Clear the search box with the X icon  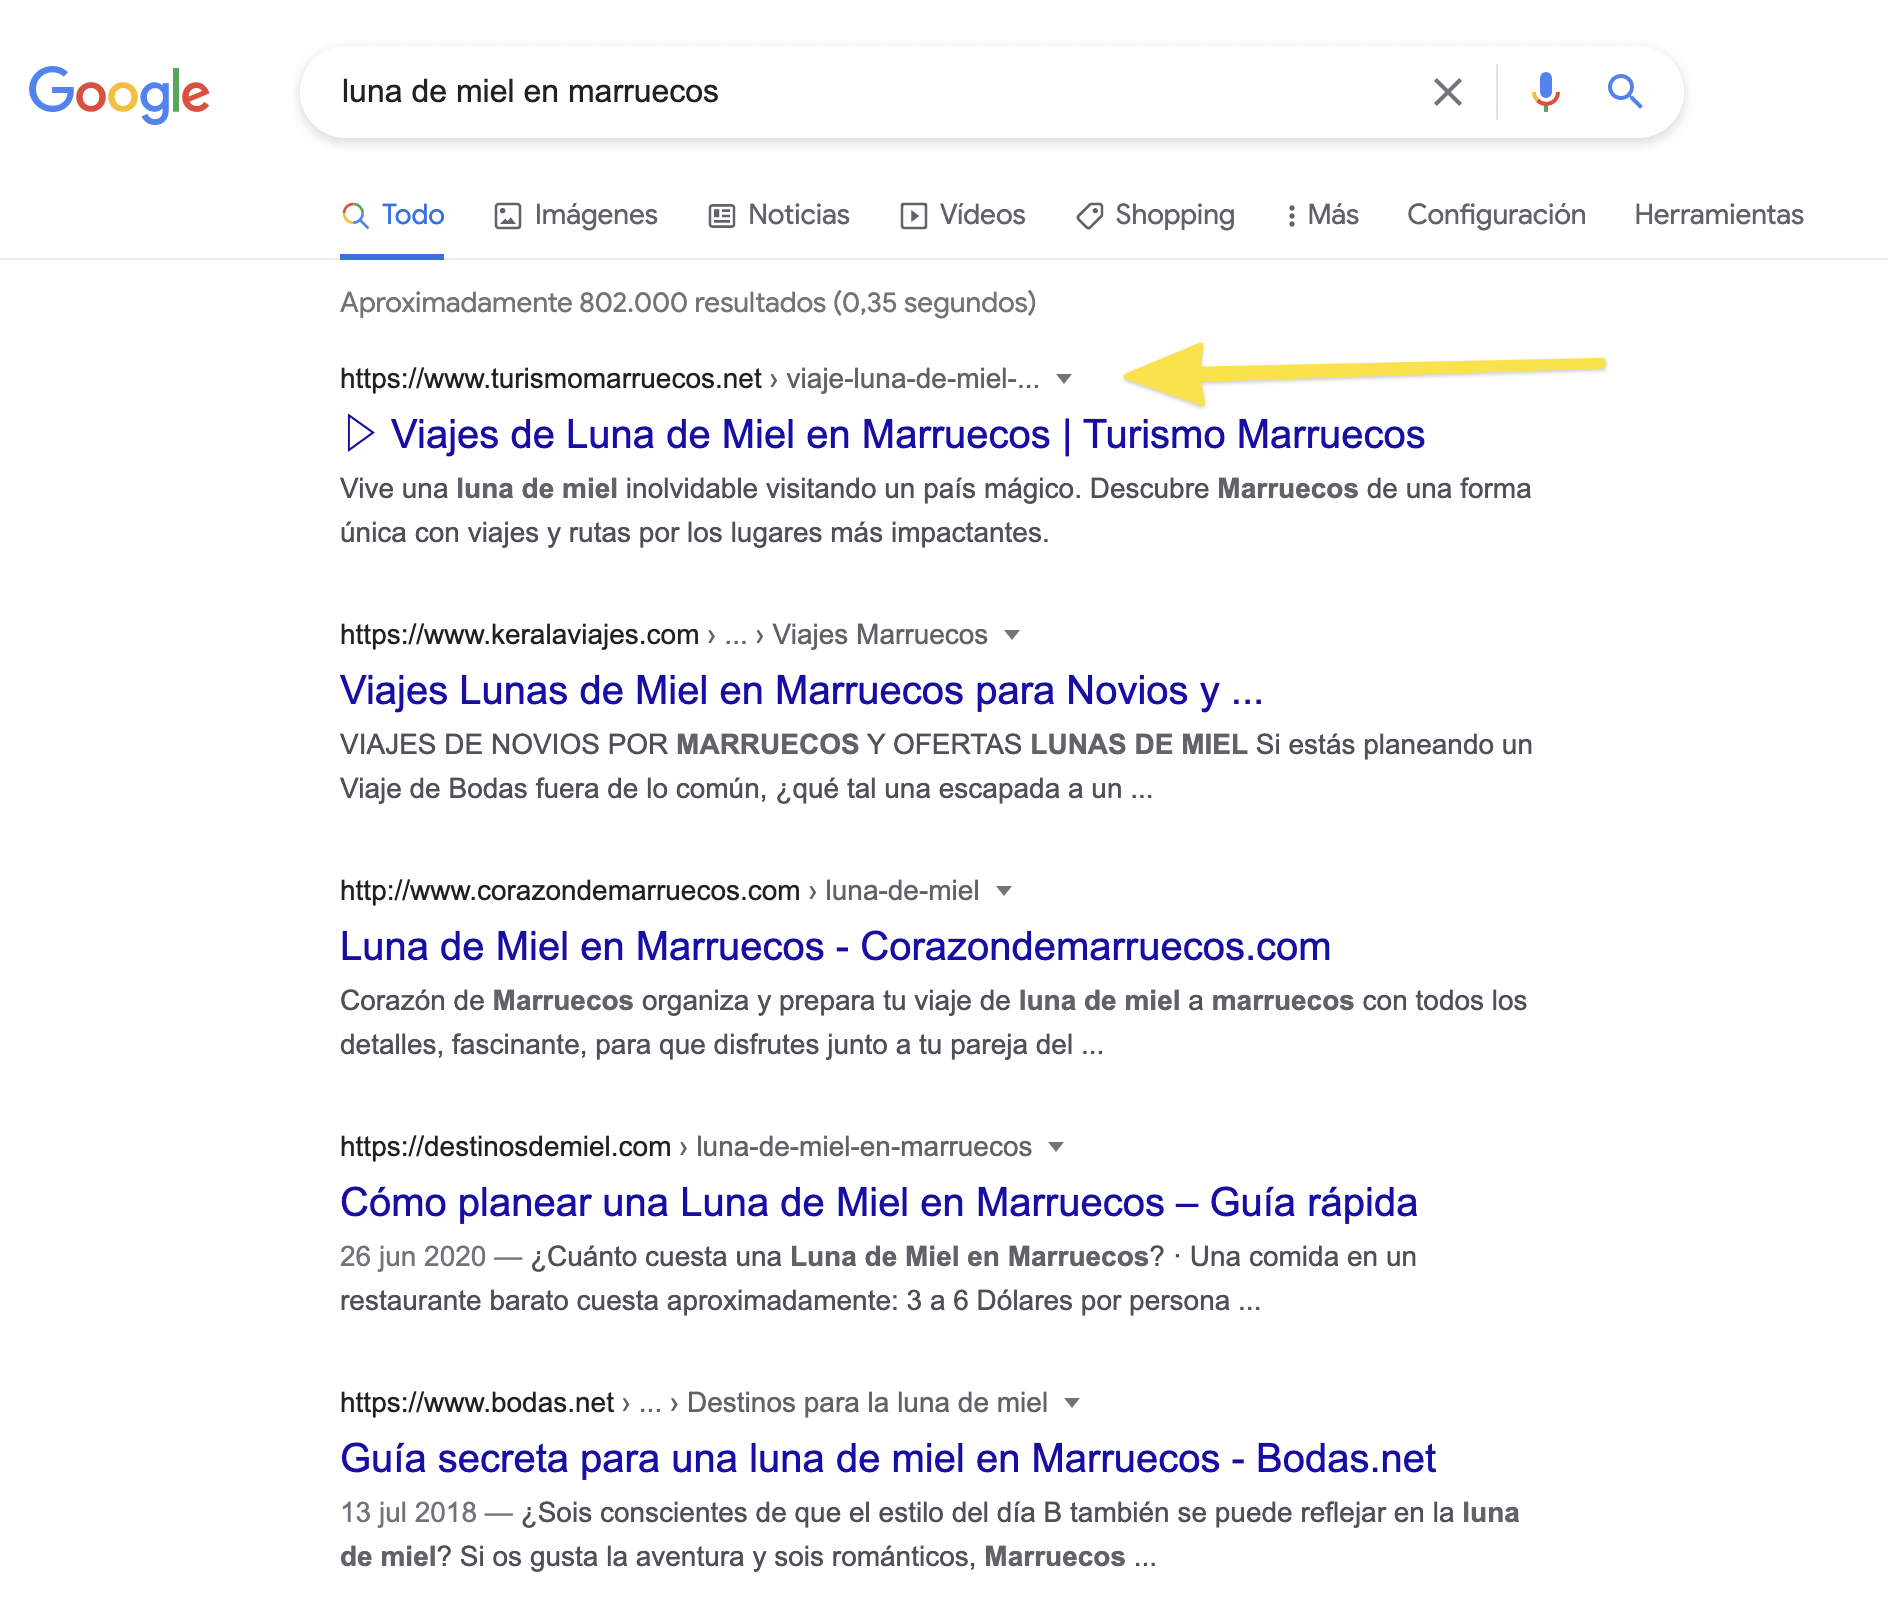pos(1447,92)
